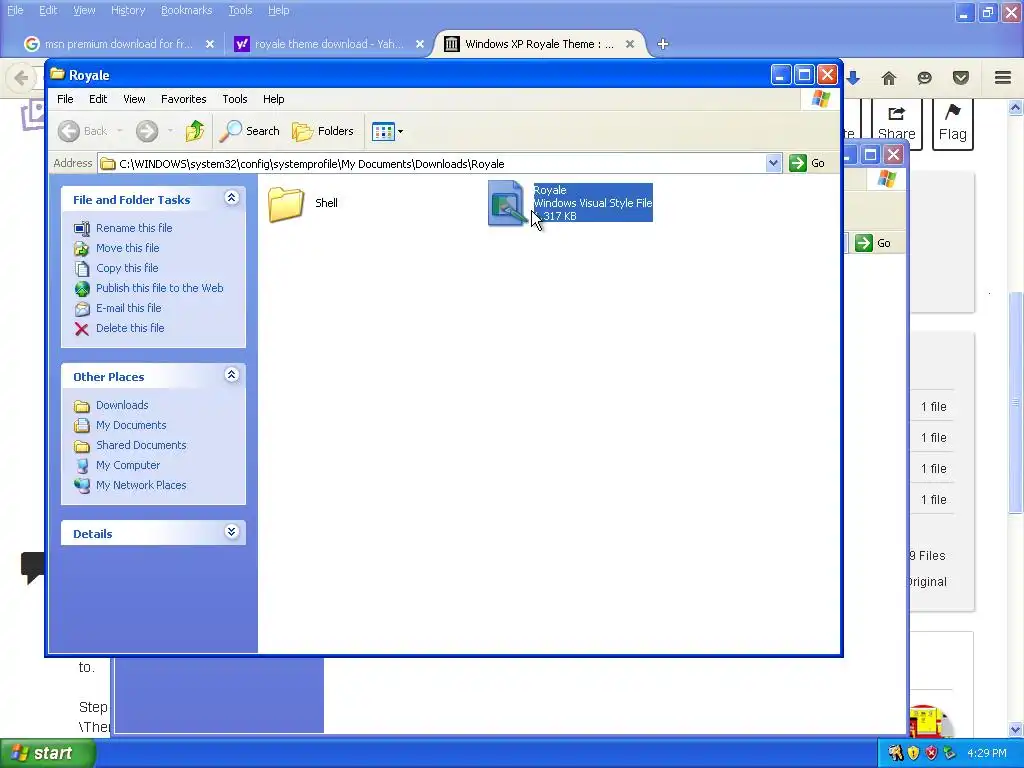The image size is (1024, 768).
Task: Select the Royale visual style file icon
Action: click(x=507, y=203)
